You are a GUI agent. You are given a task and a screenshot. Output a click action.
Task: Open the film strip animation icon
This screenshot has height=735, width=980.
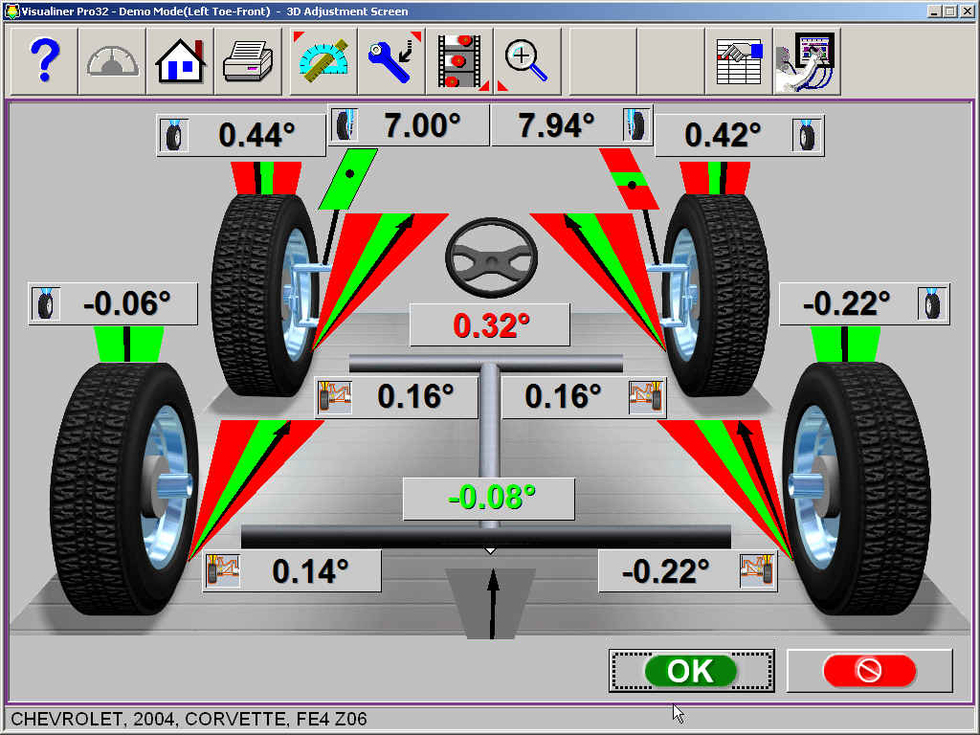[459, 61]
